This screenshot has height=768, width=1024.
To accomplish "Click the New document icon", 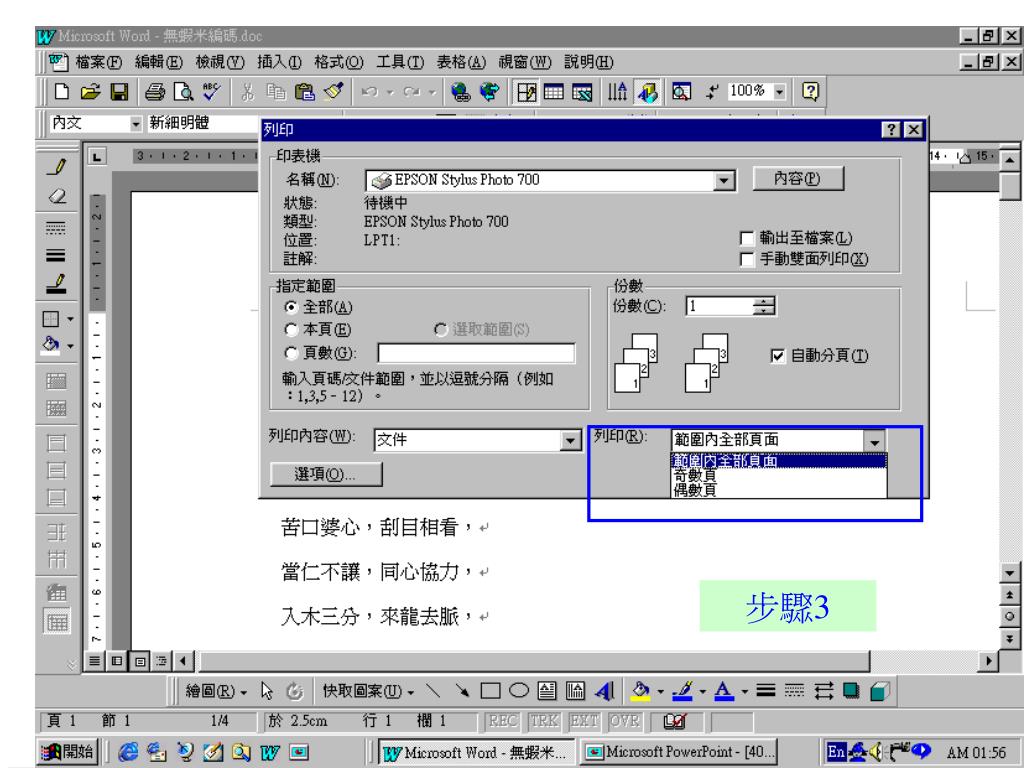I will [62, 91].
